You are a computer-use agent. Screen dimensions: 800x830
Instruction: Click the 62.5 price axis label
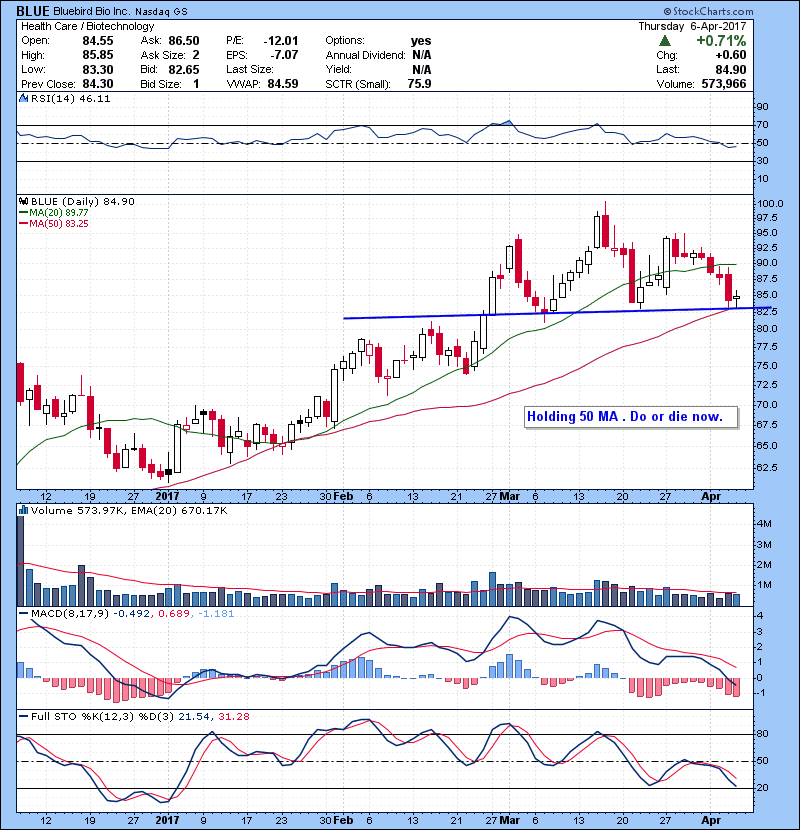pos(767,467)
